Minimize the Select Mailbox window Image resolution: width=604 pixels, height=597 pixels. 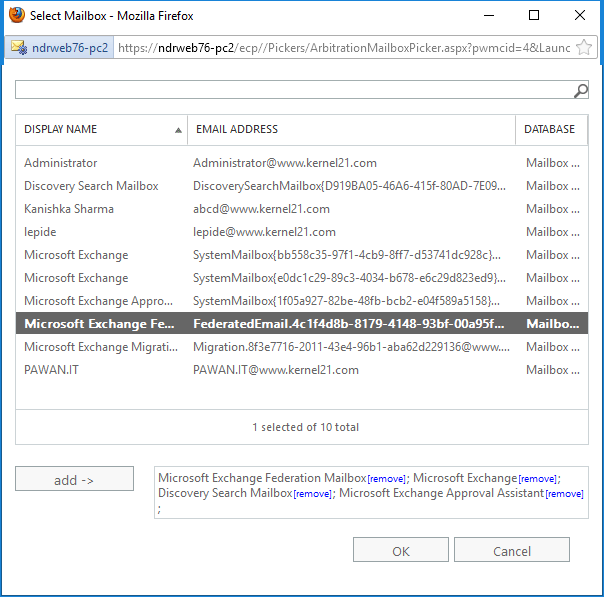[x=489, y=15]
